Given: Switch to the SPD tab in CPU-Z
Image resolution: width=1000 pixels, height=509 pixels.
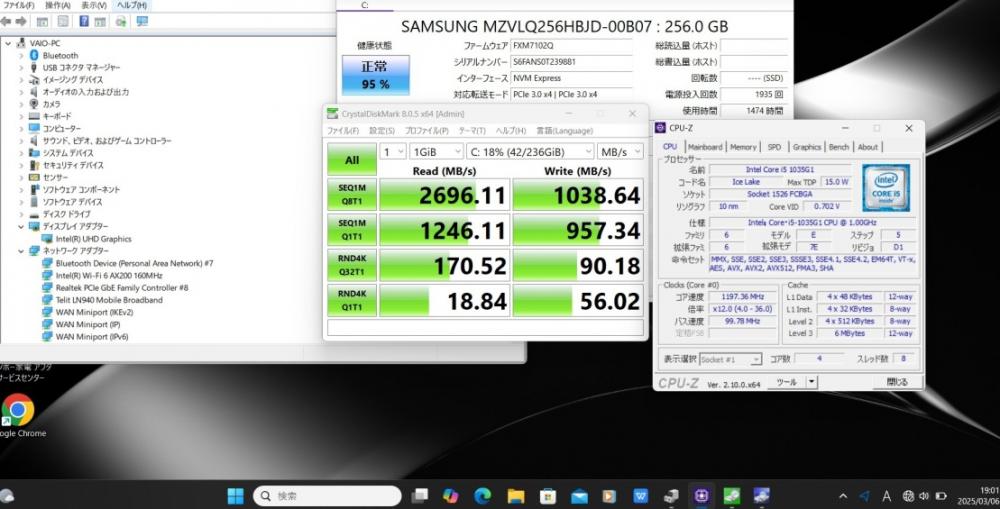Looking at the screenshot, I should [774, 147].
